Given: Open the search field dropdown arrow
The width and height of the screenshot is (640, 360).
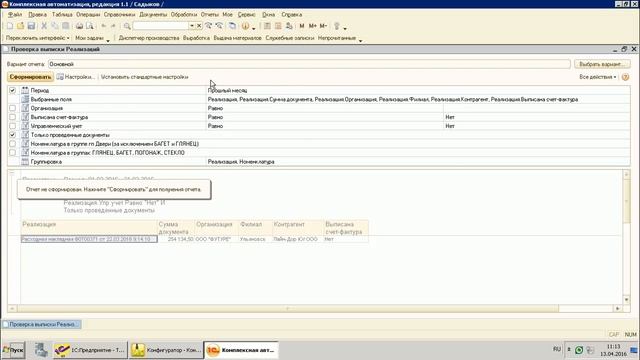Looking at the screenshot, I should pos(191,26).
